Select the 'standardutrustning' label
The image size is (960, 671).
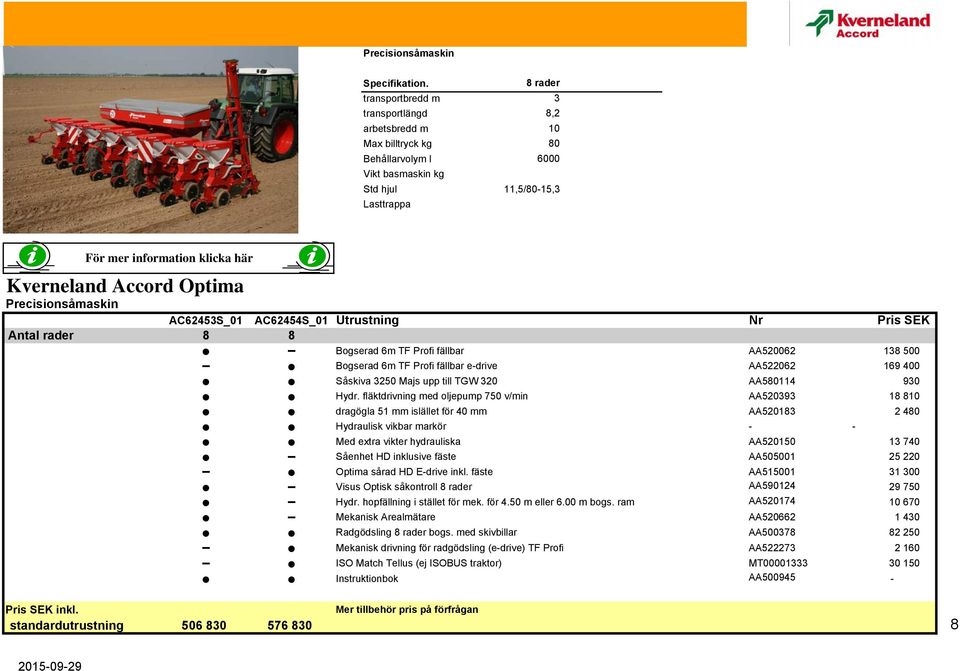(x=67, y=625)
